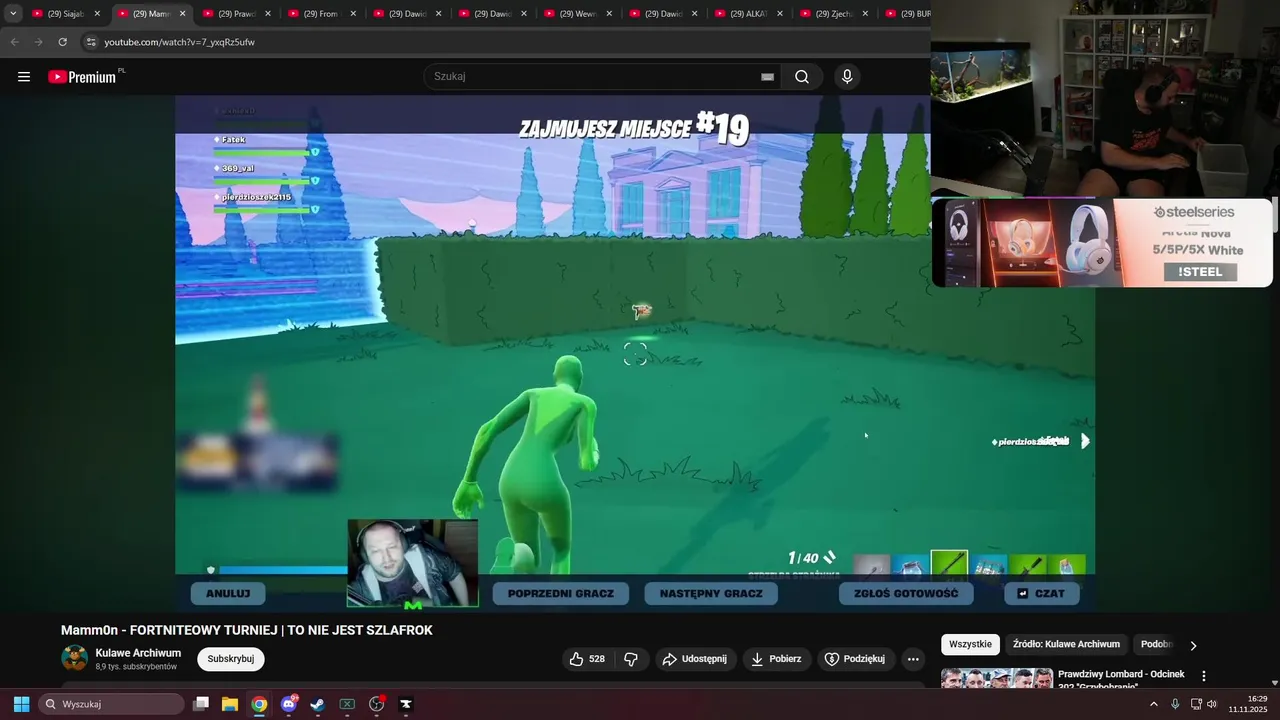Open the system tray volume icon
The height and width of the screenshot is (720, 1280).
[x=1212, y=704]
